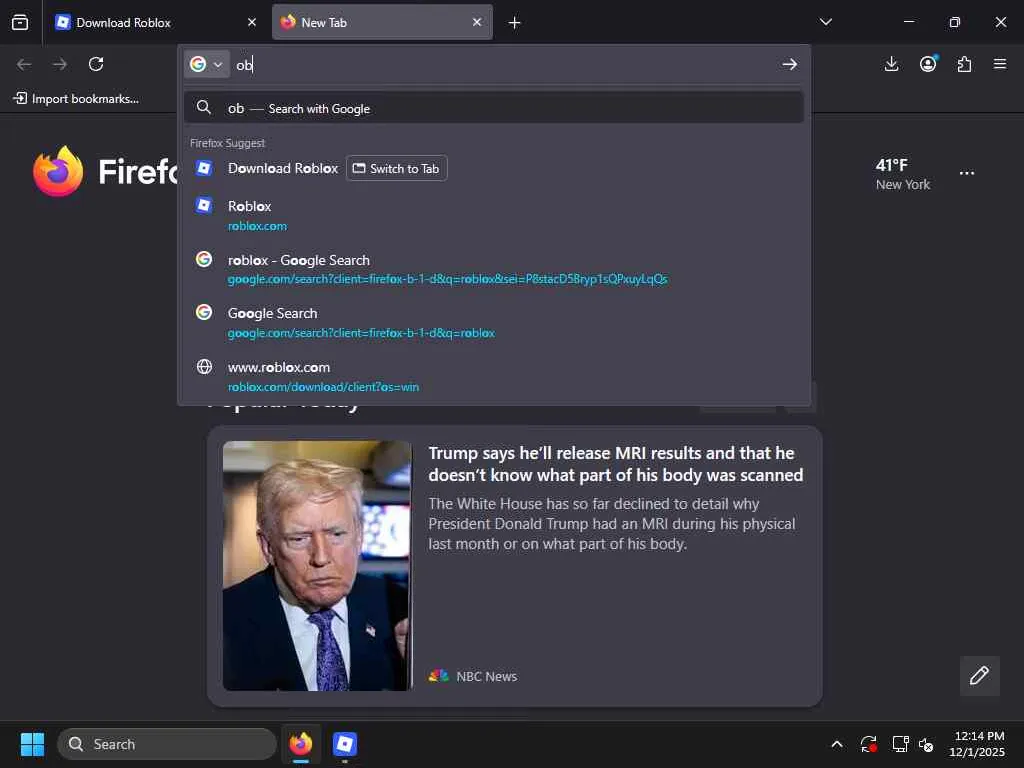Click the news article photo thumbnail
Viewport: 1024px width, 768px height.
point(317,566)
